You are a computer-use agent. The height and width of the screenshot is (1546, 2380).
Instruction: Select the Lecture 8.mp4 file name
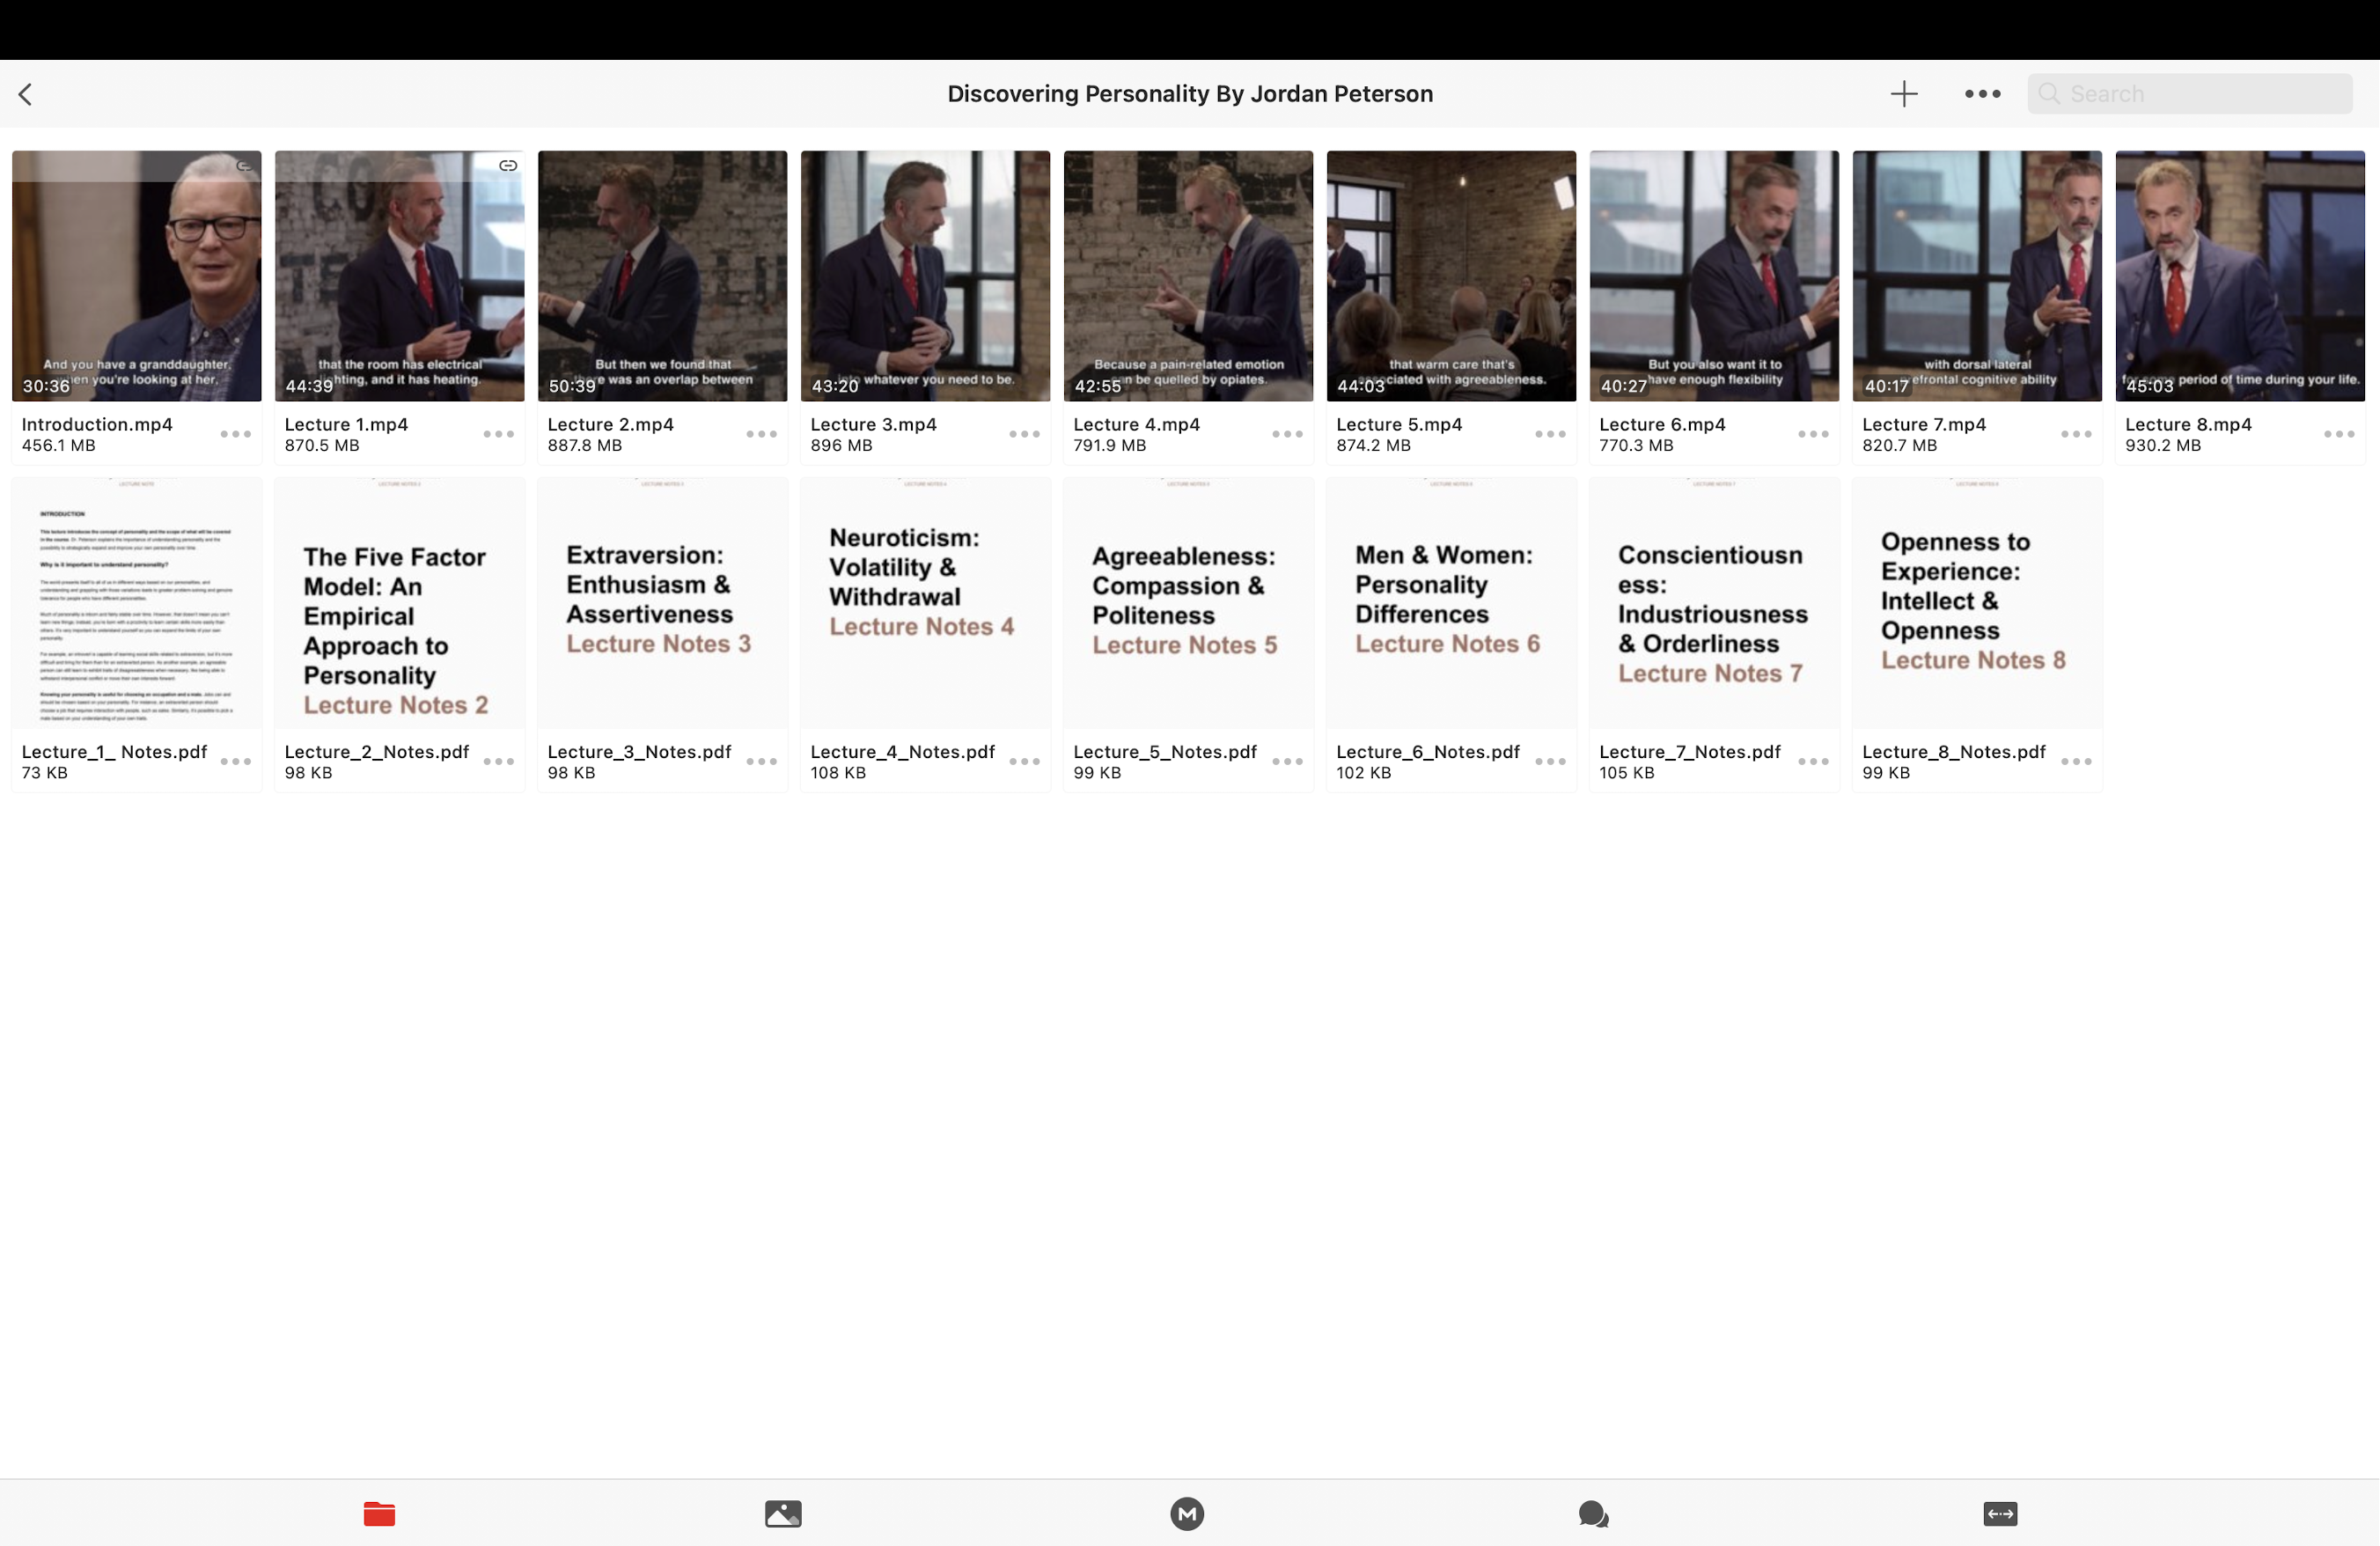coord(2189,424)
